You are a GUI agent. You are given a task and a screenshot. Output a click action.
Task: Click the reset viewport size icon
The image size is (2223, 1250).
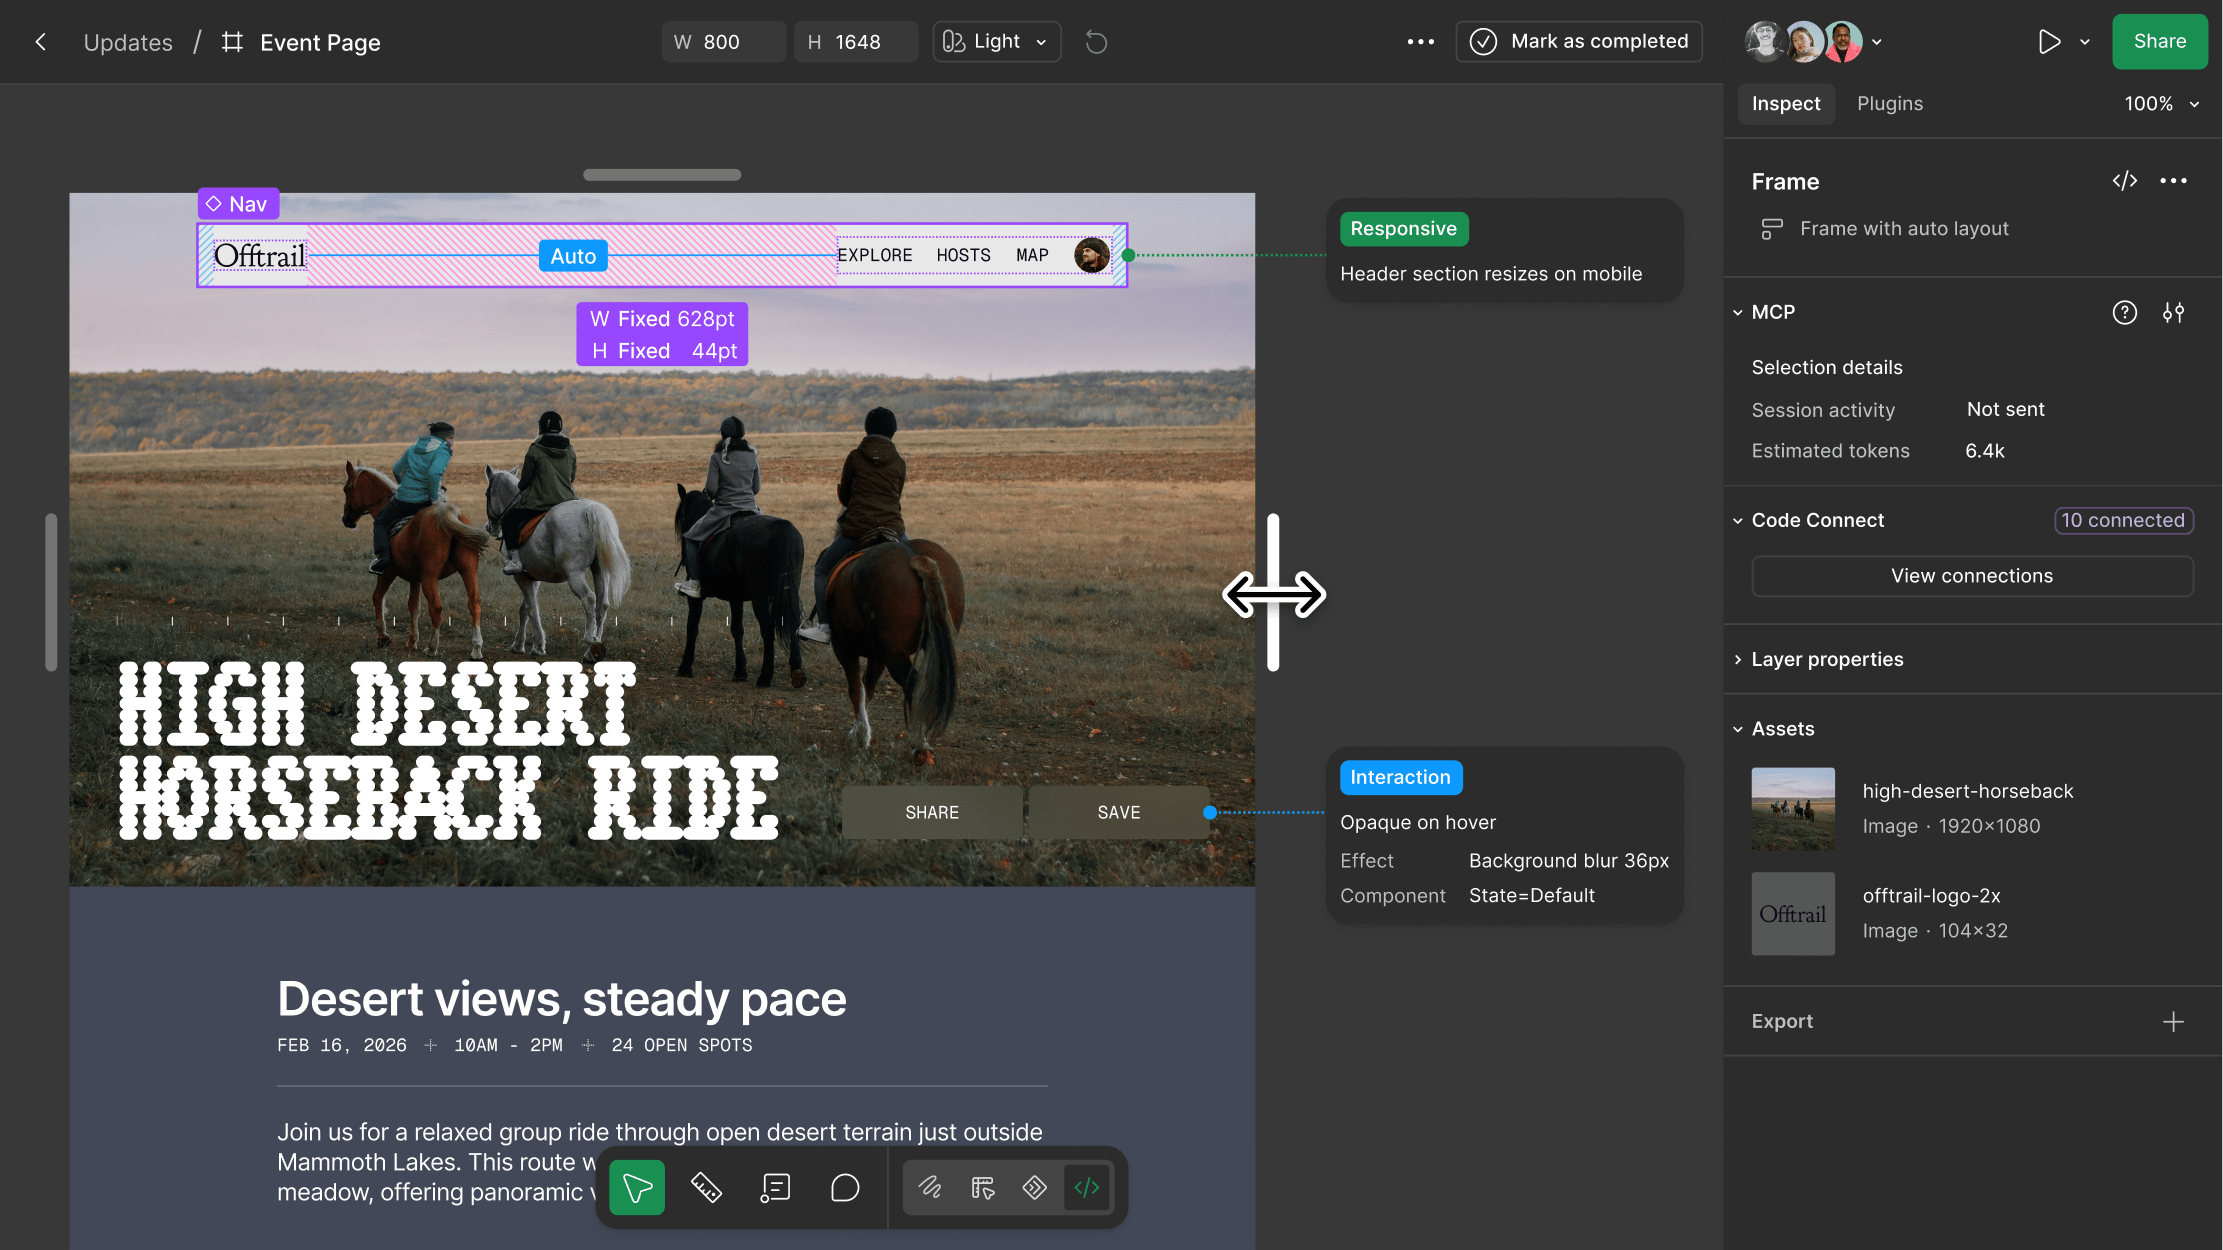pos(1096,42)
